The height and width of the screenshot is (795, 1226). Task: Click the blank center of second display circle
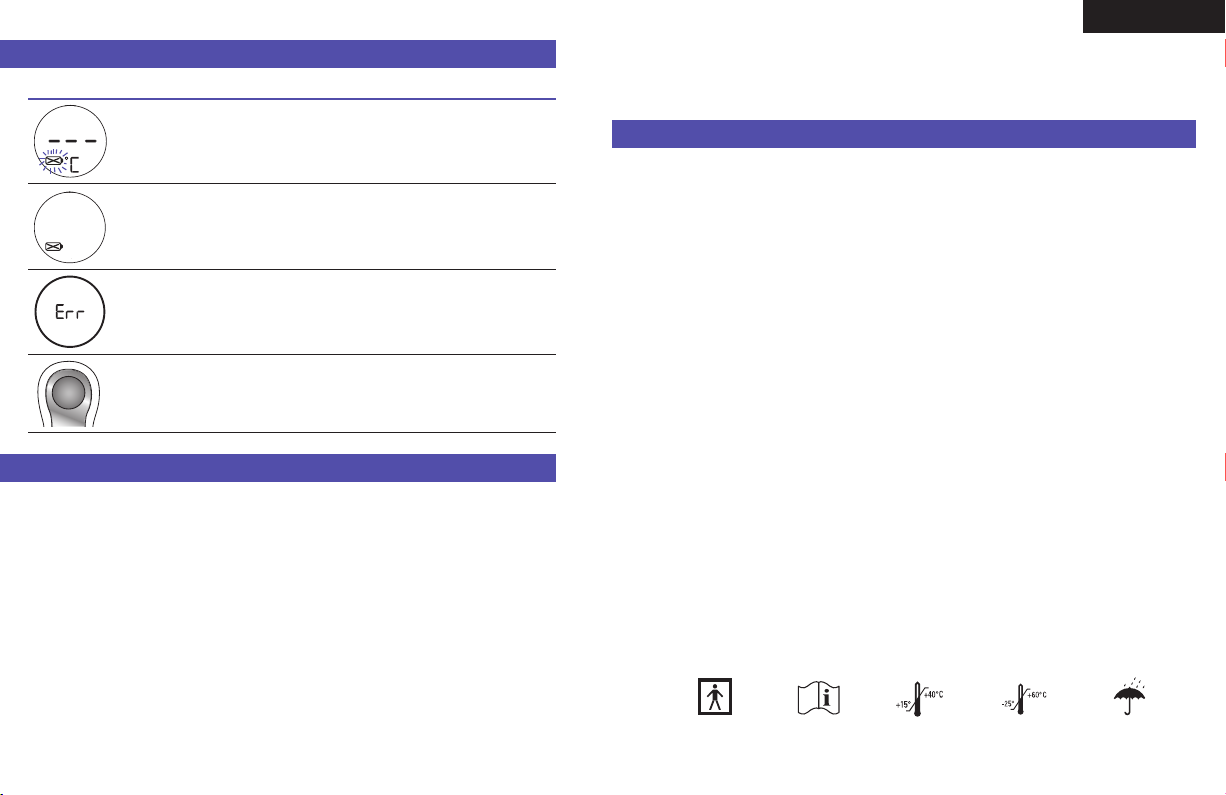70,222
